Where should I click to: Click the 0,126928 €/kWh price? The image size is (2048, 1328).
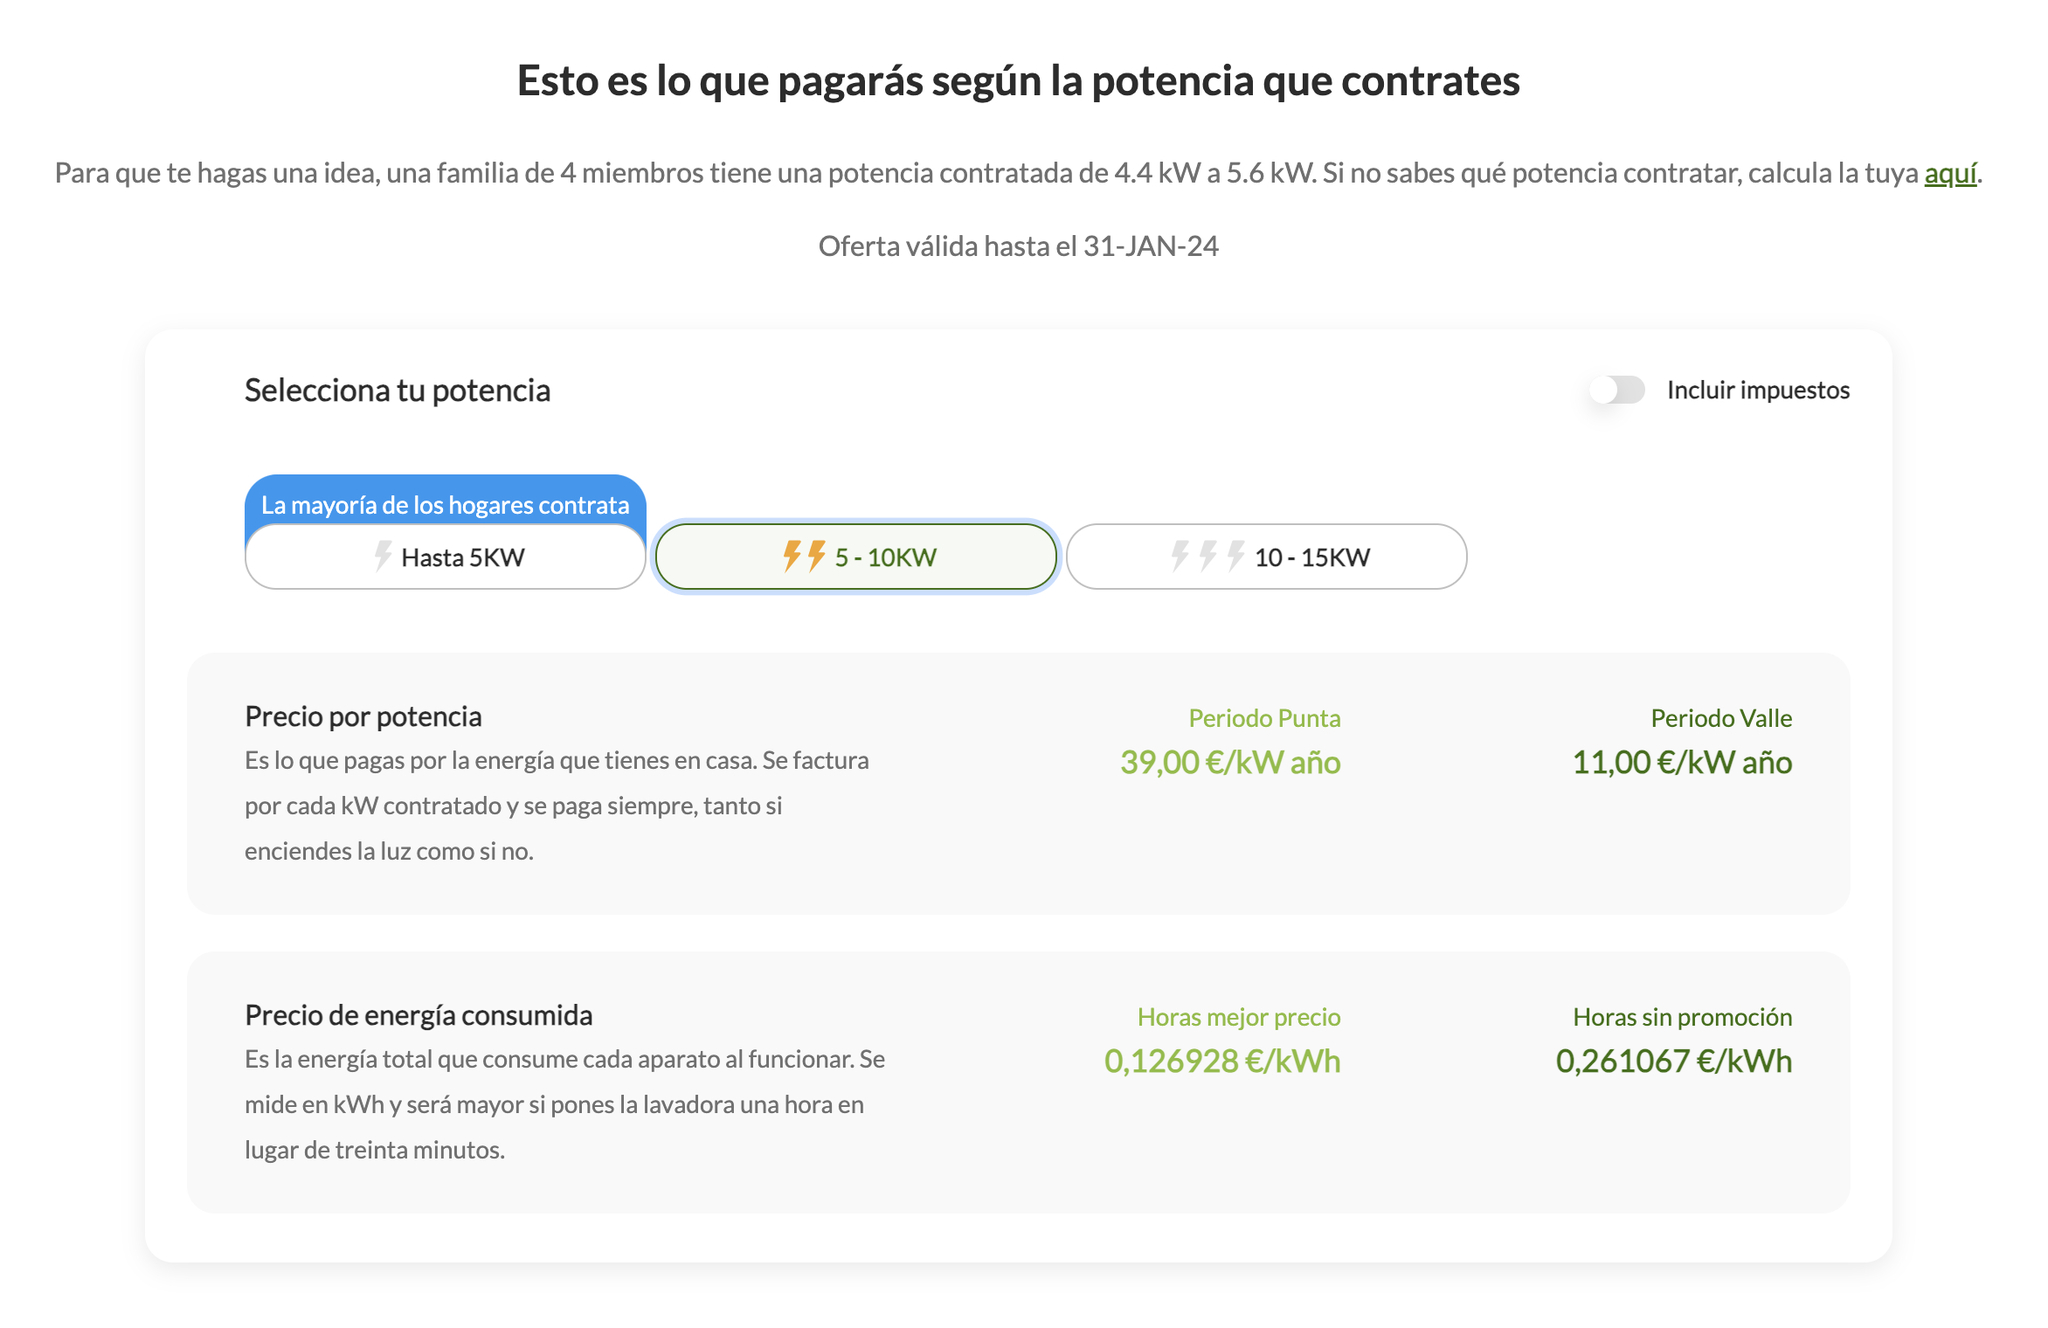(x=1221, y=1061)
